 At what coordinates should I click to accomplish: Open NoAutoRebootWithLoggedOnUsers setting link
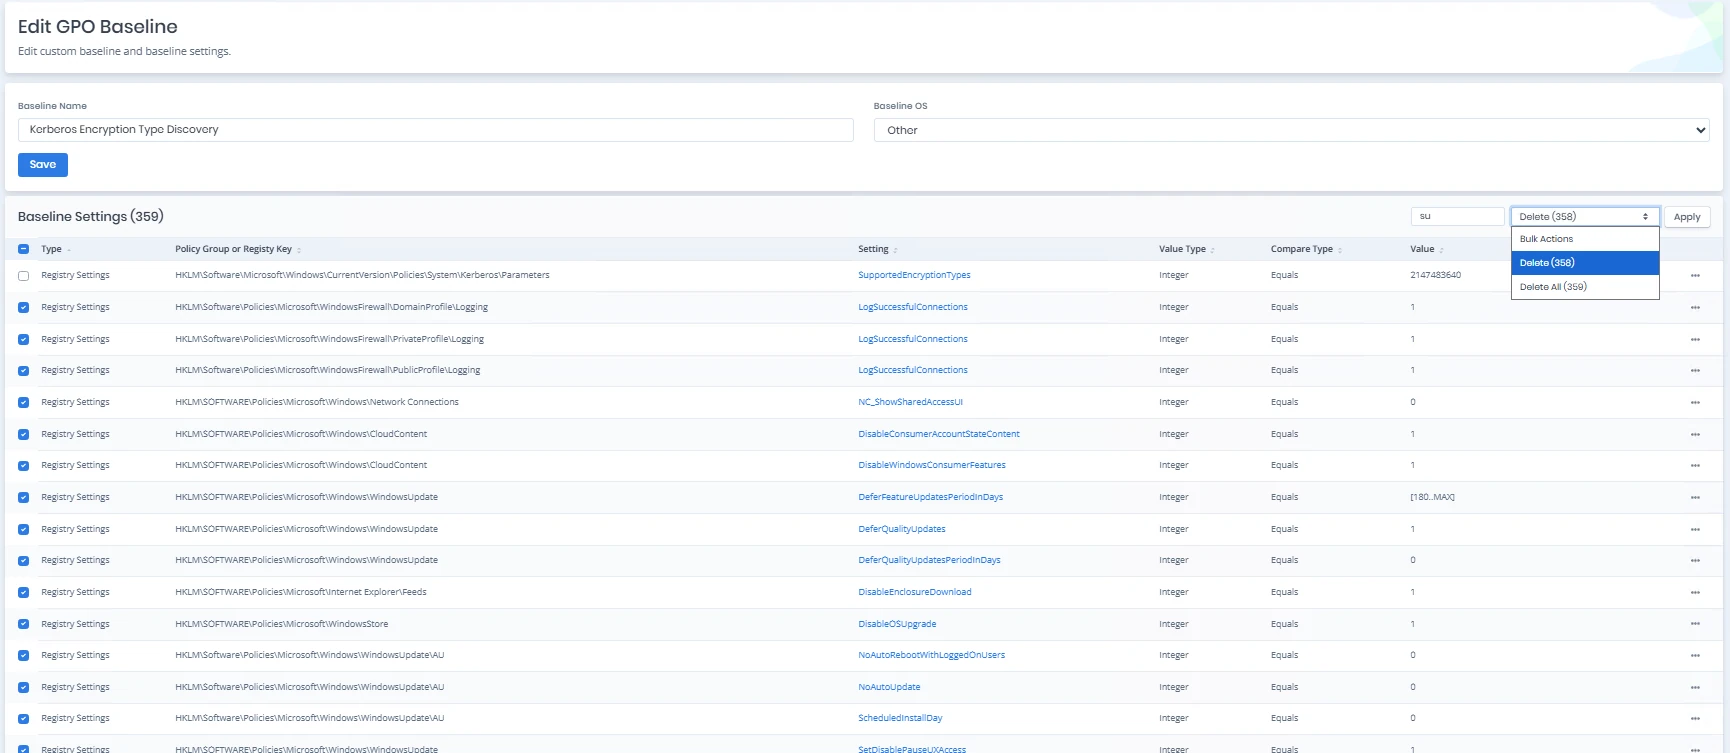[x=931, y=655]
